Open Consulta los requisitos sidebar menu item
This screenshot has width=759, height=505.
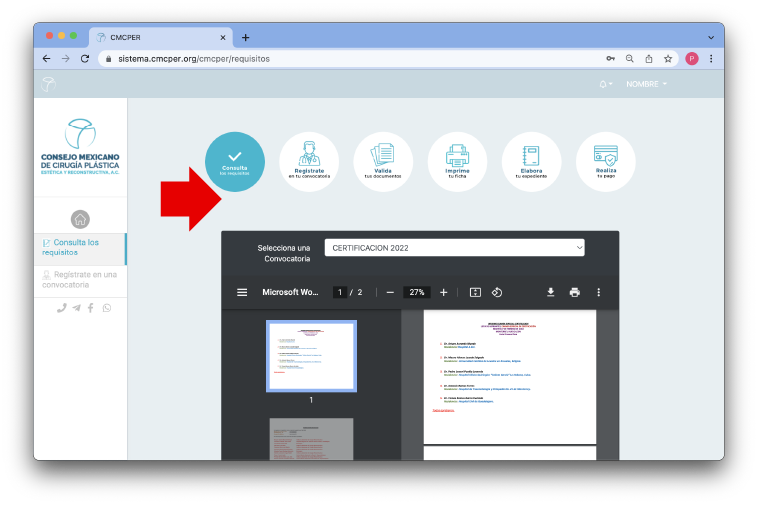coord(80,247)
